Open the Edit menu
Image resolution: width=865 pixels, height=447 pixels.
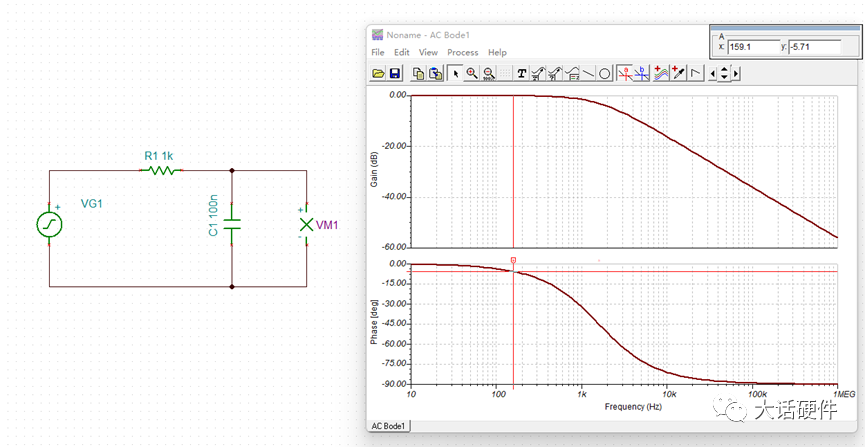pos(402,52)
